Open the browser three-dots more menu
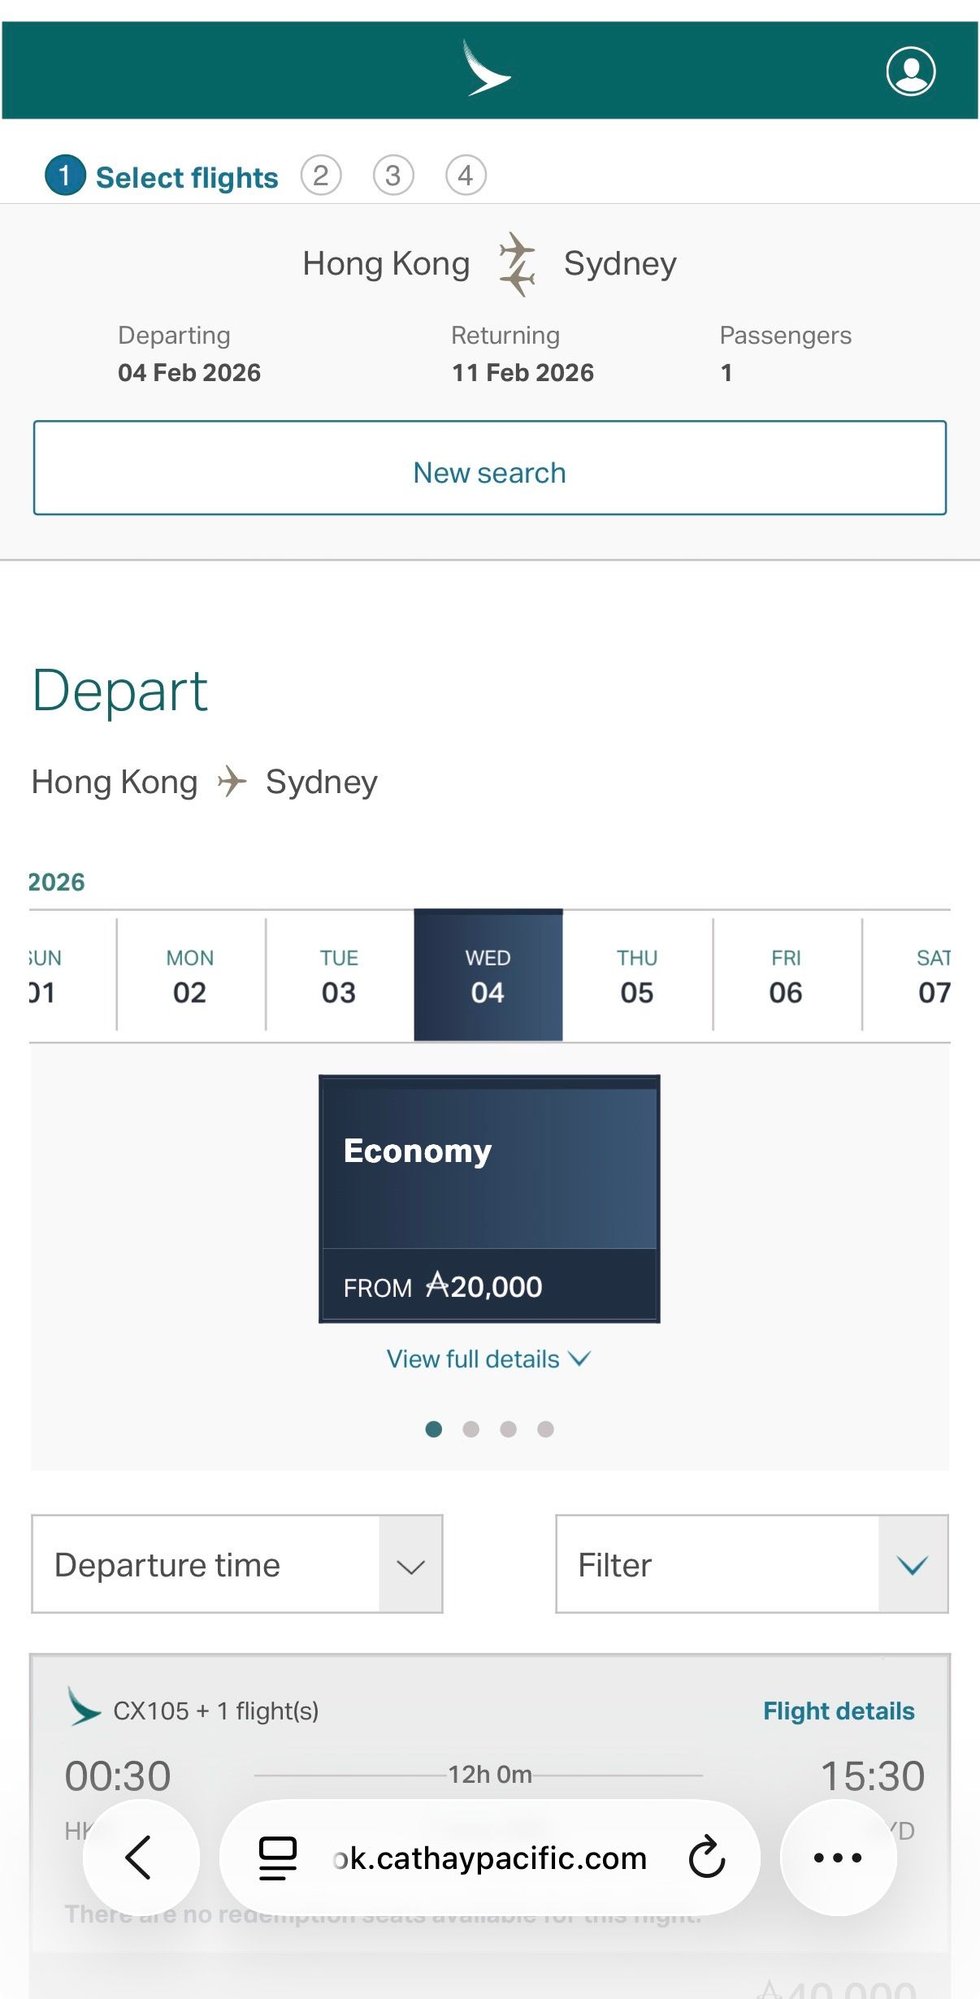The image size is (980, 1999). [837, 1857]
